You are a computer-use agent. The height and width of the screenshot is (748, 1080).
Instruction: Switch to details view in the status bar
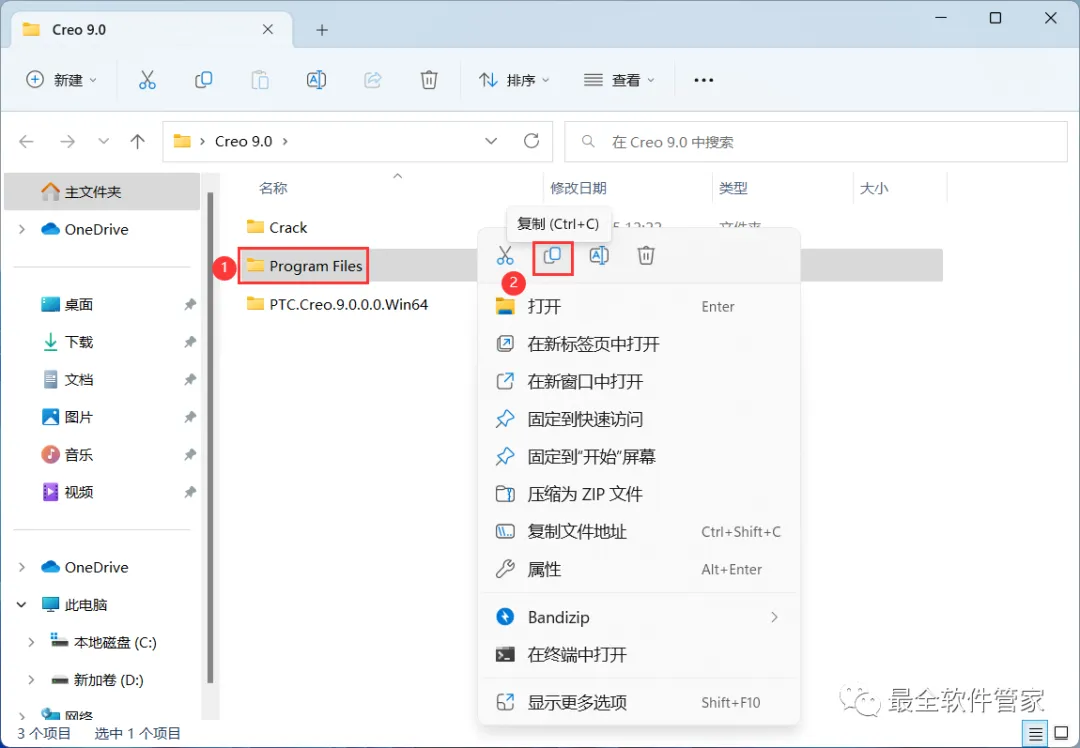point(1035,734)
